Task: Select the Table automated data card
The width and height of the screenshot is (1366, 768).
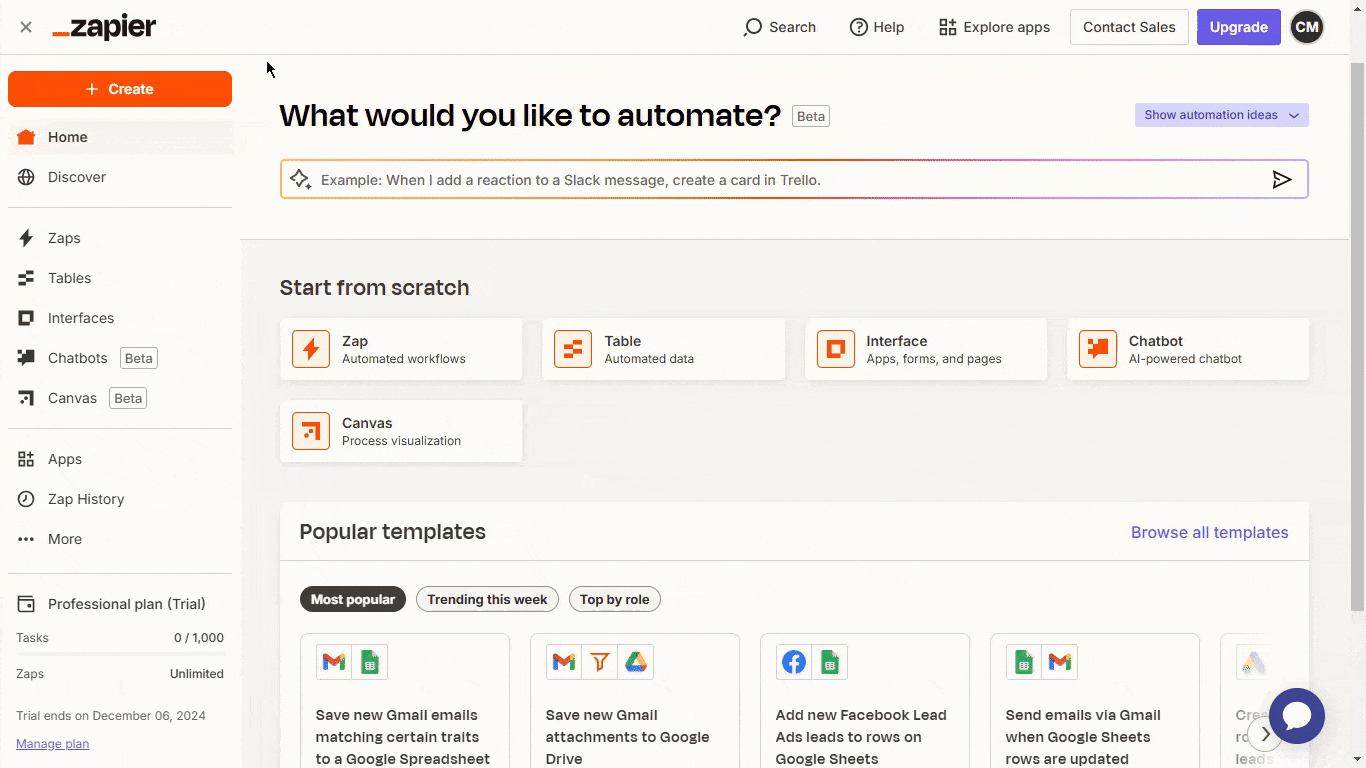Action: (x=664, y=349)
